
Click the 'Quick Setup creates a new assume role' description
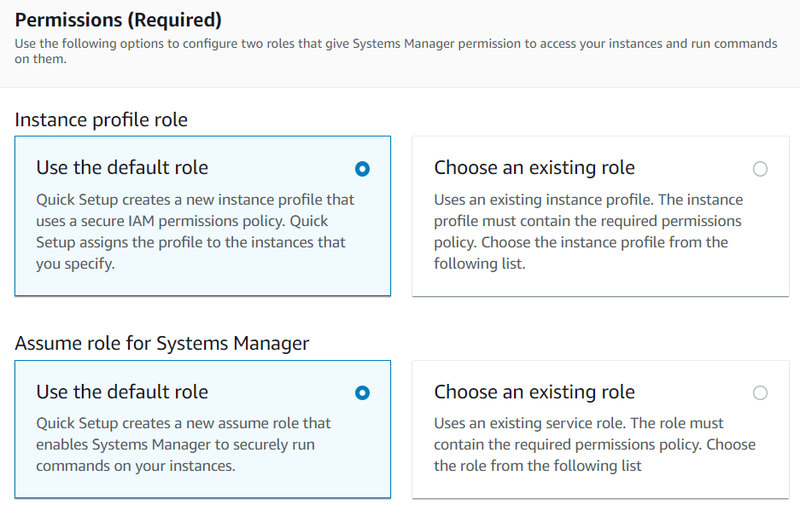pos(184,444)
